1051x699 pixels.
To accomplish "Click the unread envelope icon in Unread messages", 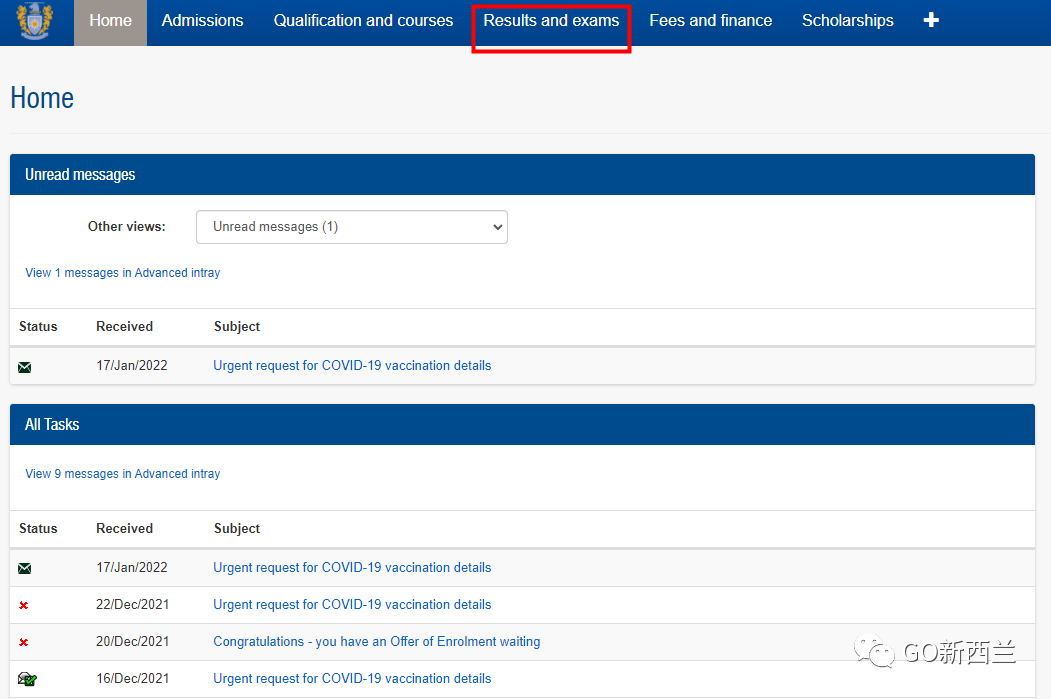I will tap(25, 367).
